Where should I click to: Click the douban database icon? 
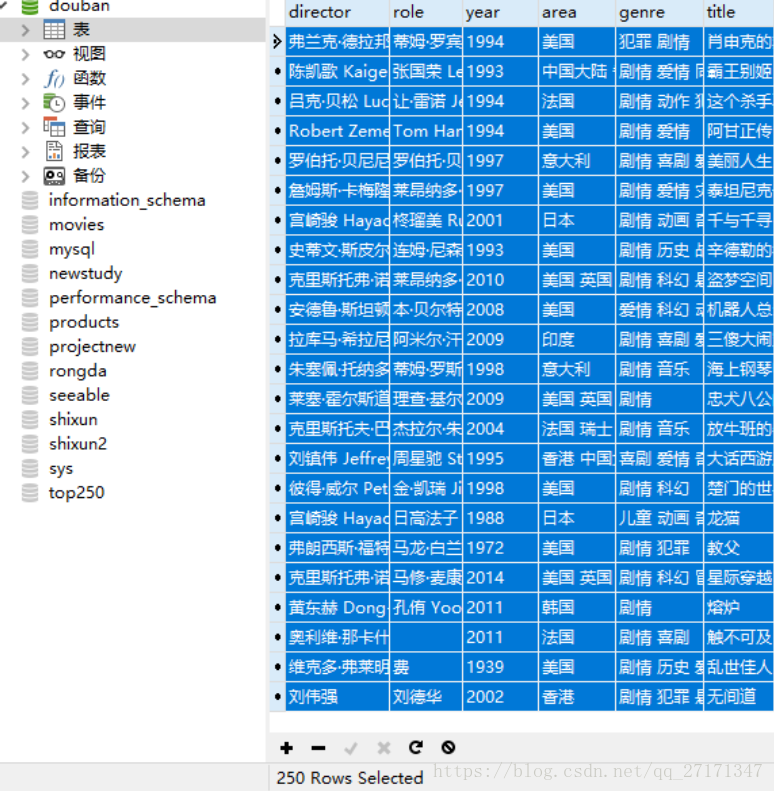click(30, 6)
